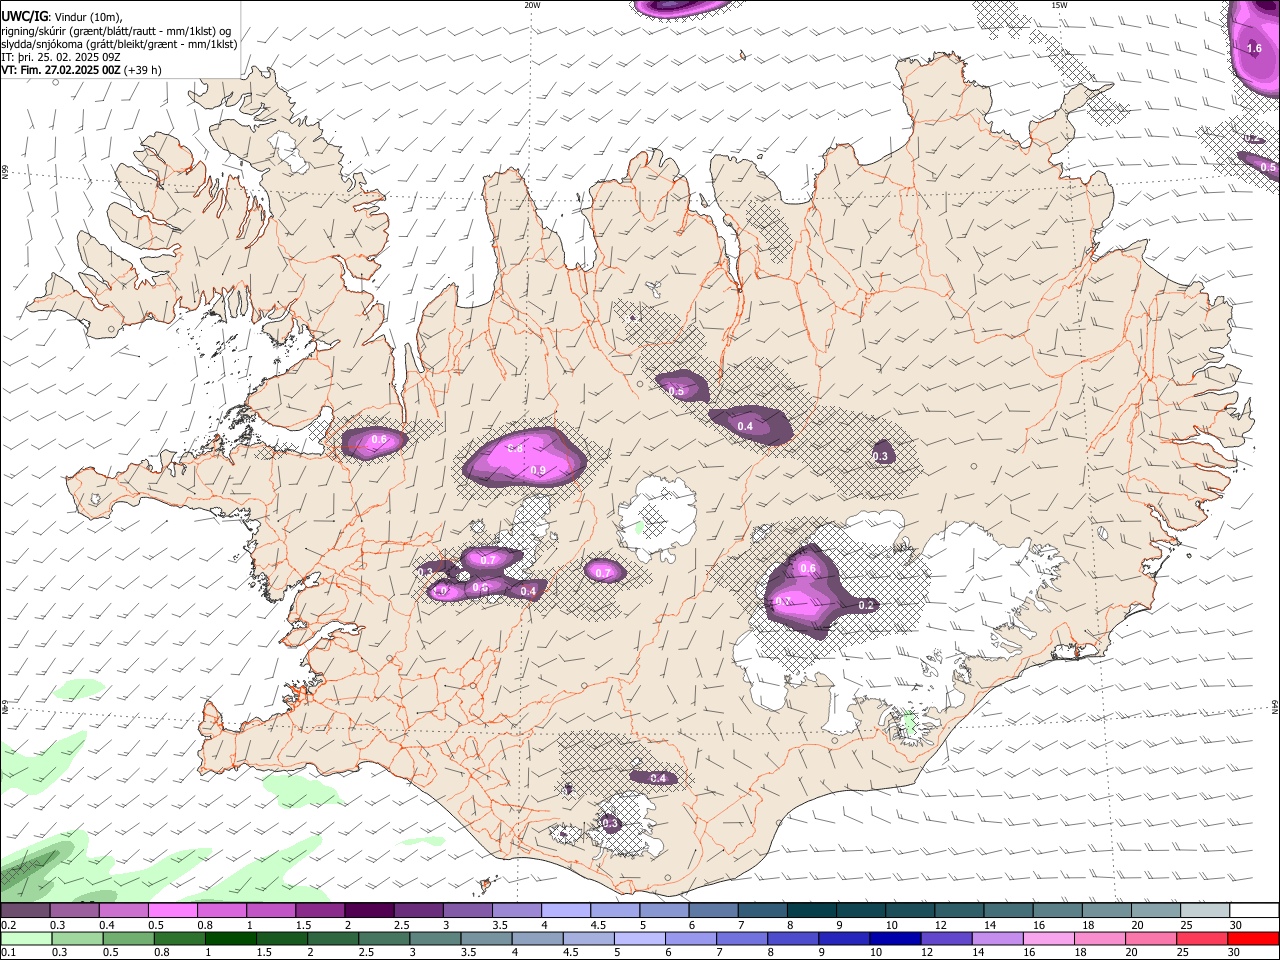1280x960 pixels.
Task: Click the dark teal snow swatch labelled 8
Action: 811,910
